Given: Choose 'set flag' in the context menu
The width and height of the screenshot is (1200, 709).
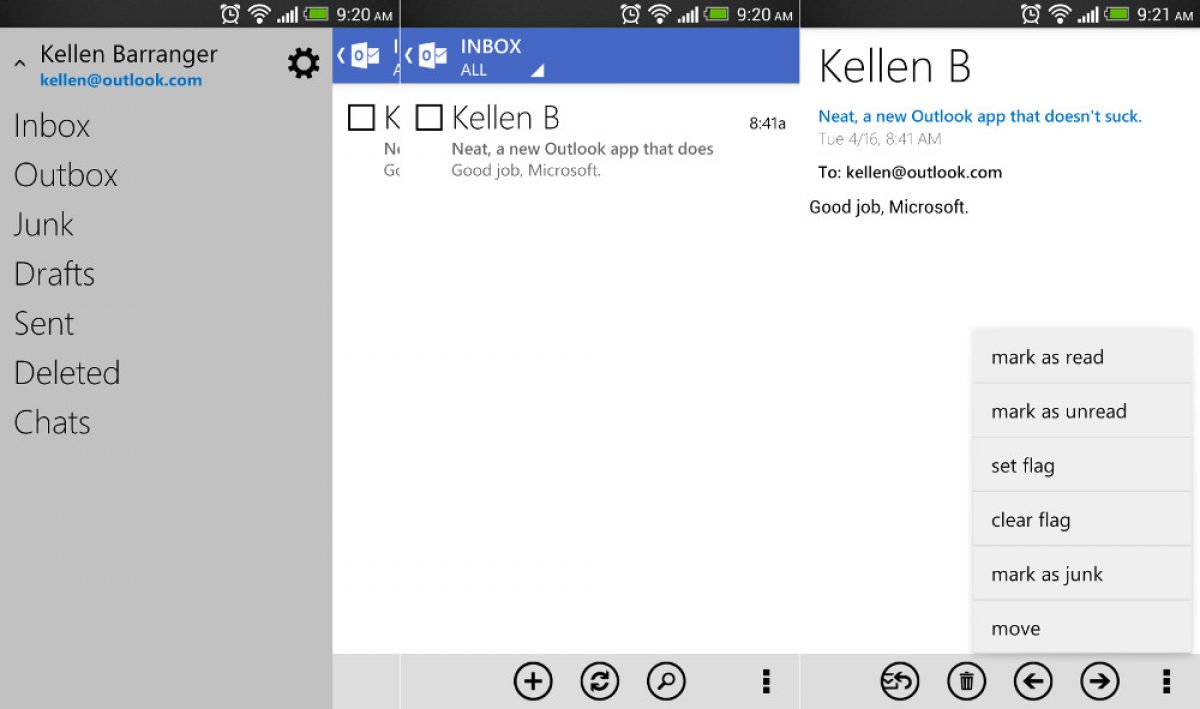Looking at the screenshot, I should pyautogui.click(x=1023, y=466).
